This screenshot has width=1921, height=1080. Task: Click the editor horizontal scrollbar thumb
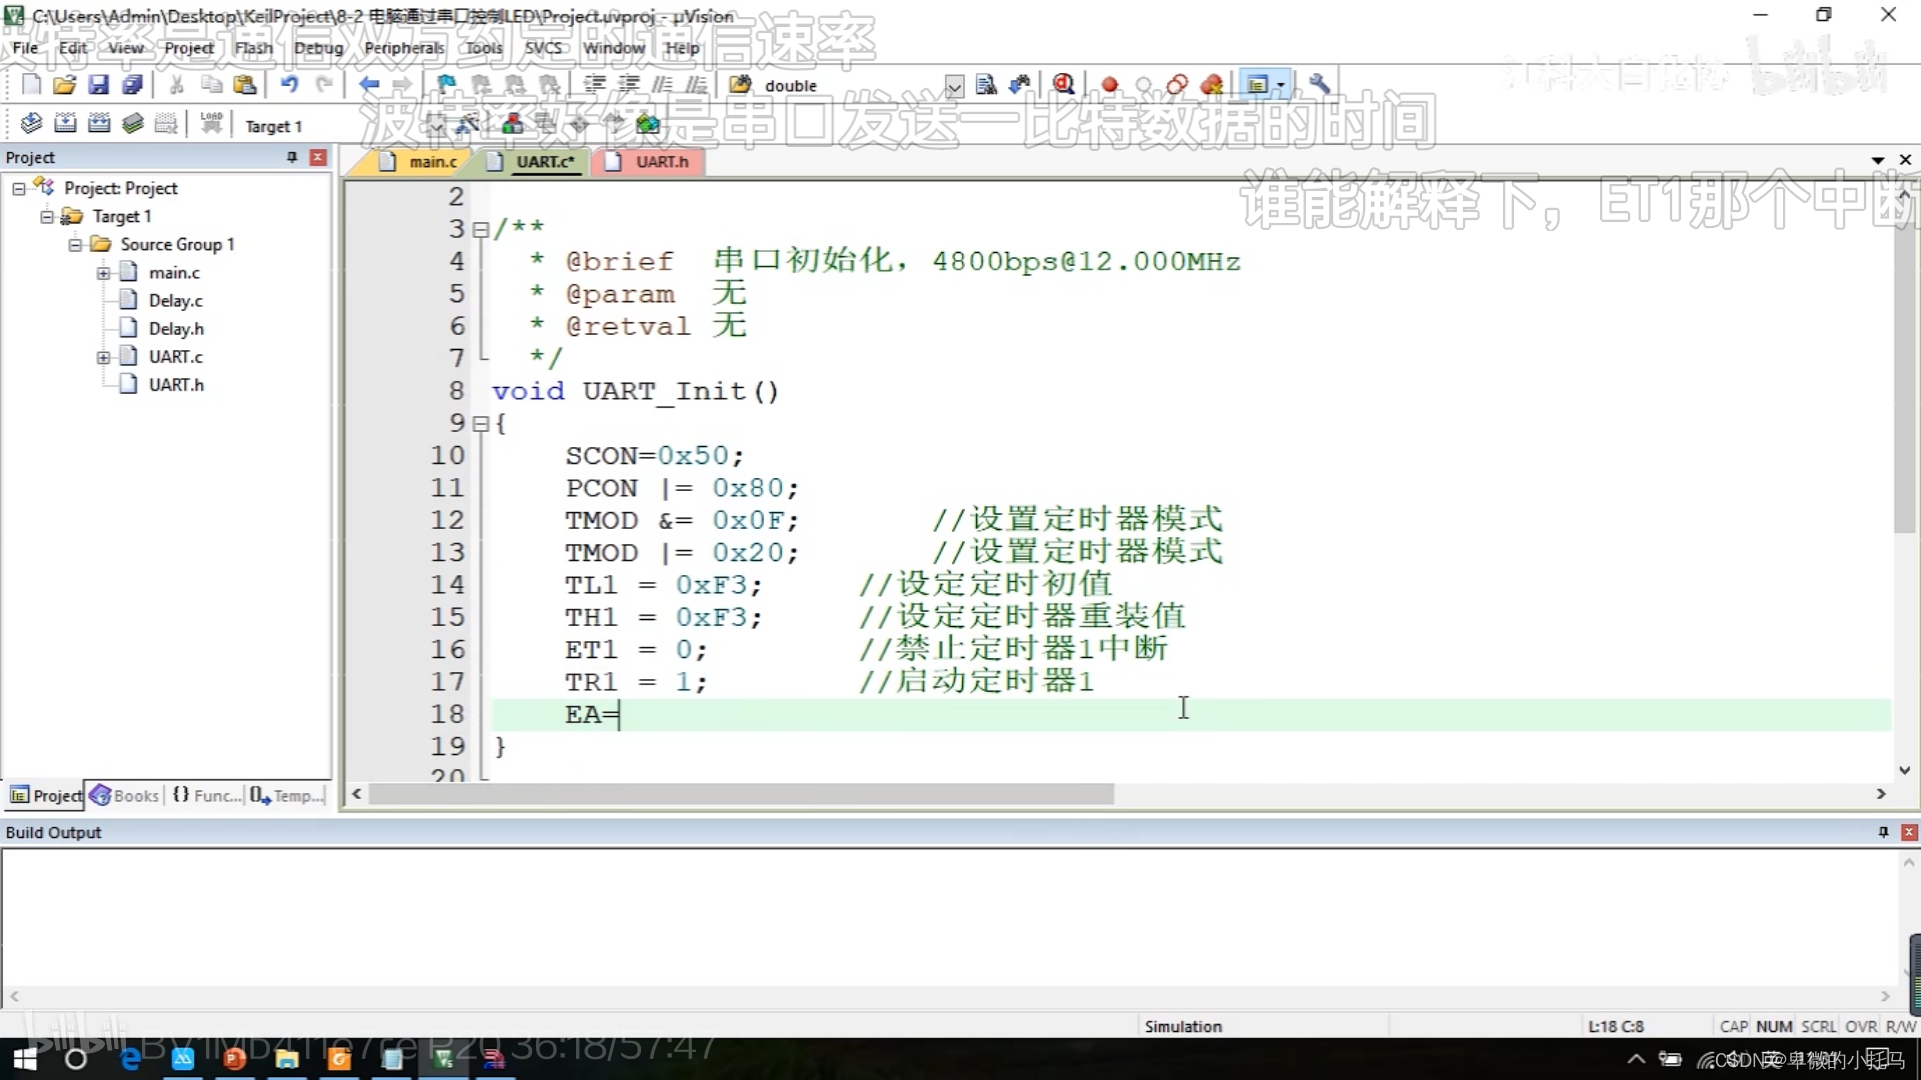pyautogui.click(x=741, y=794)
